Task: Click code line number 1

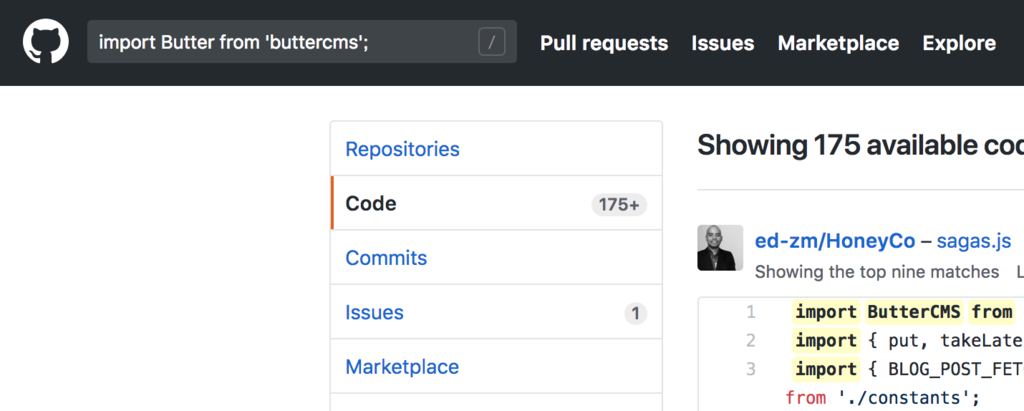Action: [x=750, y=312]
